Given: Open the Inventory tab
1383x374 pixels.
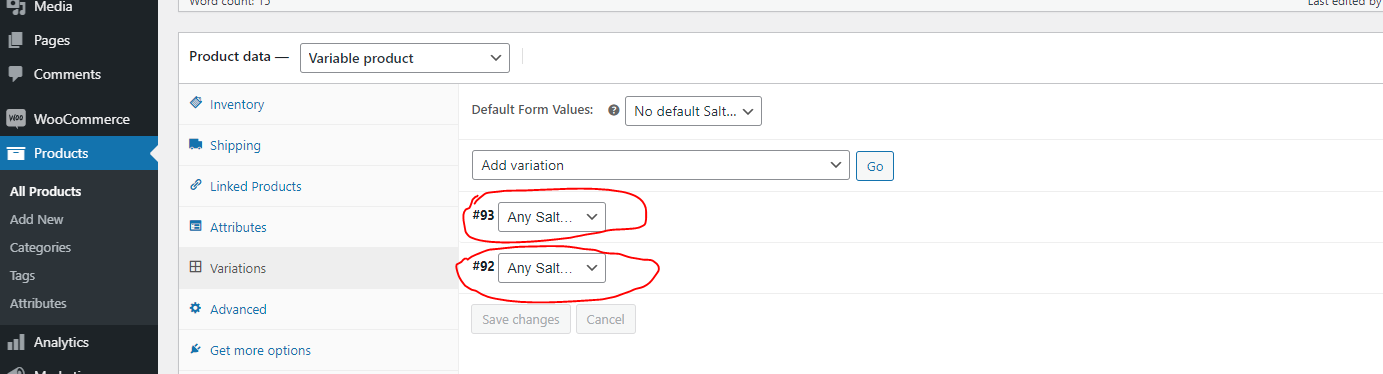Looking at the screenshot, I should (x=318, y=104).
